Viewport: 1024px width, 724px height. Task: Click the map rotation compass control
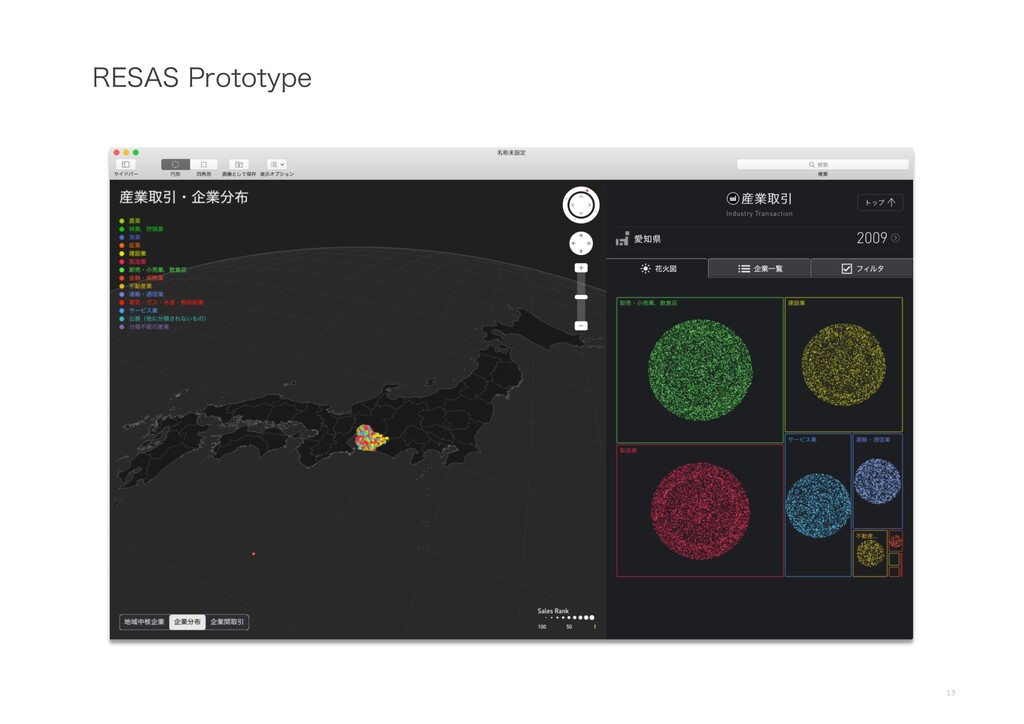coord(581,205)
